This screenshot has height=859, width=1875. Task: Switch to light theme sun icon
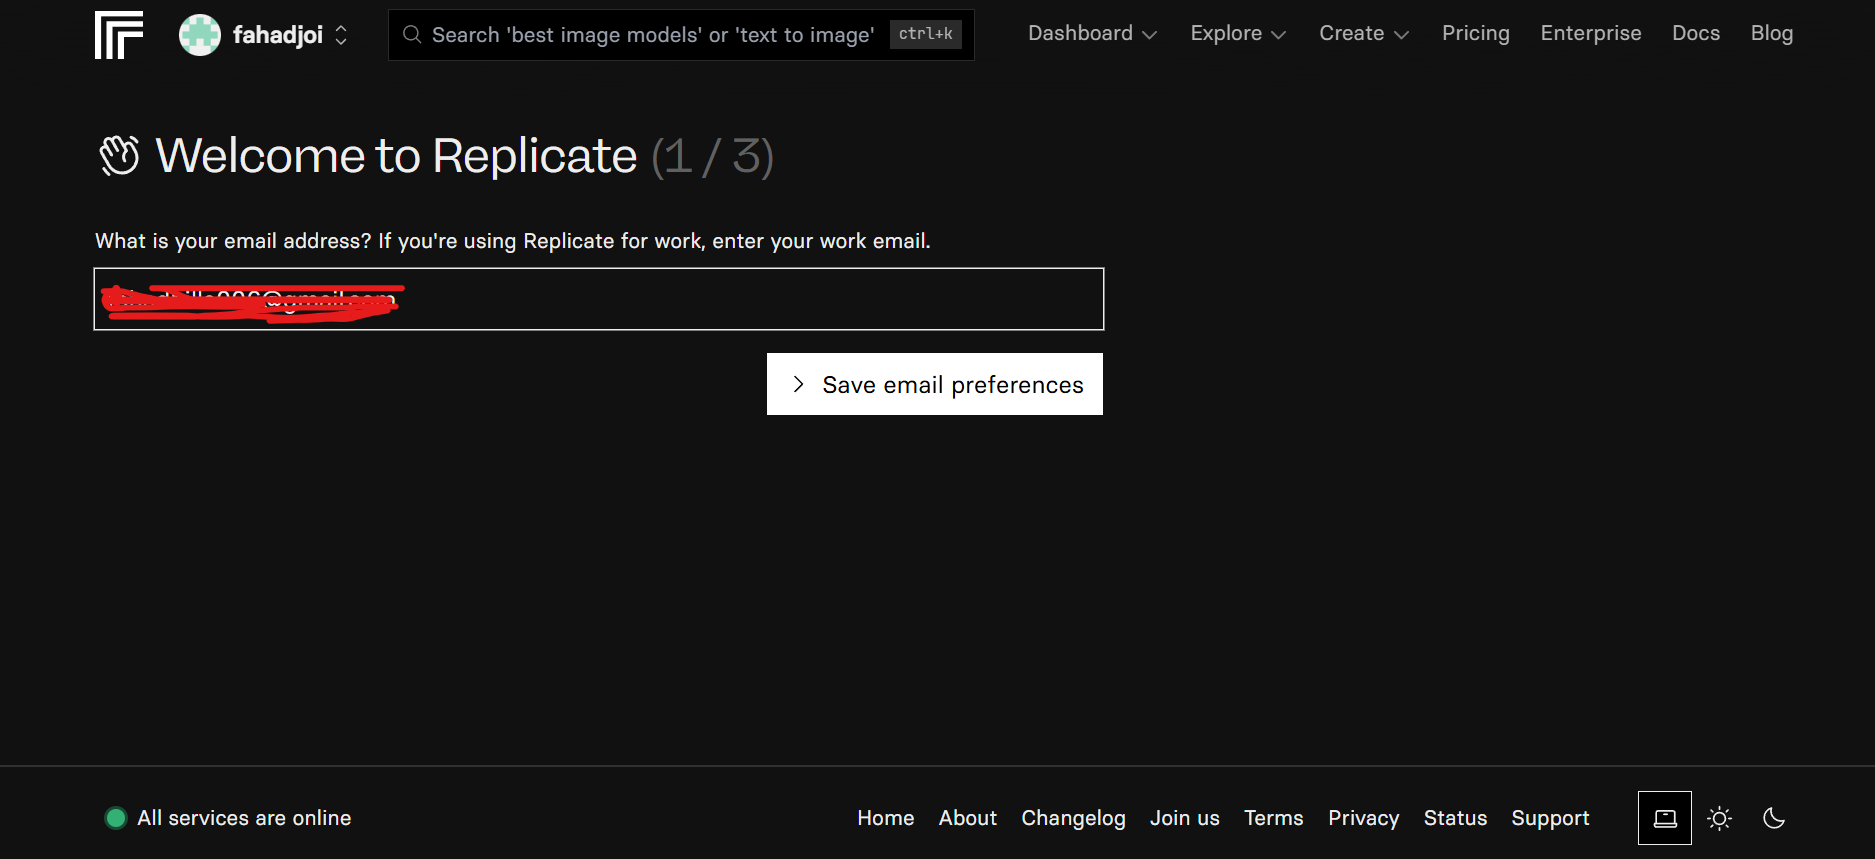[x=1719, y=818]
